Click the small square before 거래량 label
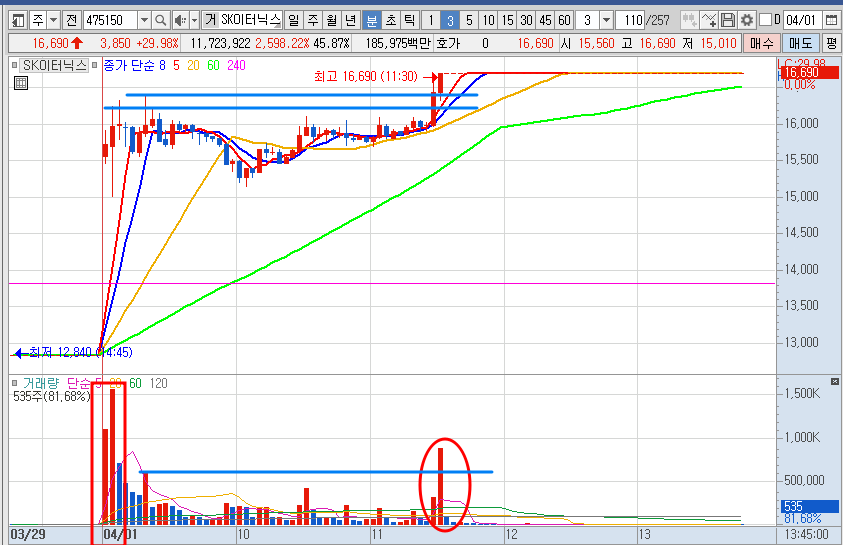This screenshot has width=843, height=545. click(x=15, y=383)
